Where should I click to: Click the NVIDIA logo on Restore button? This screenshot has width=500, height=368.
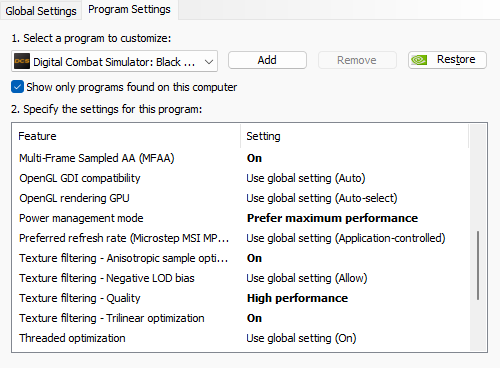(419, 60)
